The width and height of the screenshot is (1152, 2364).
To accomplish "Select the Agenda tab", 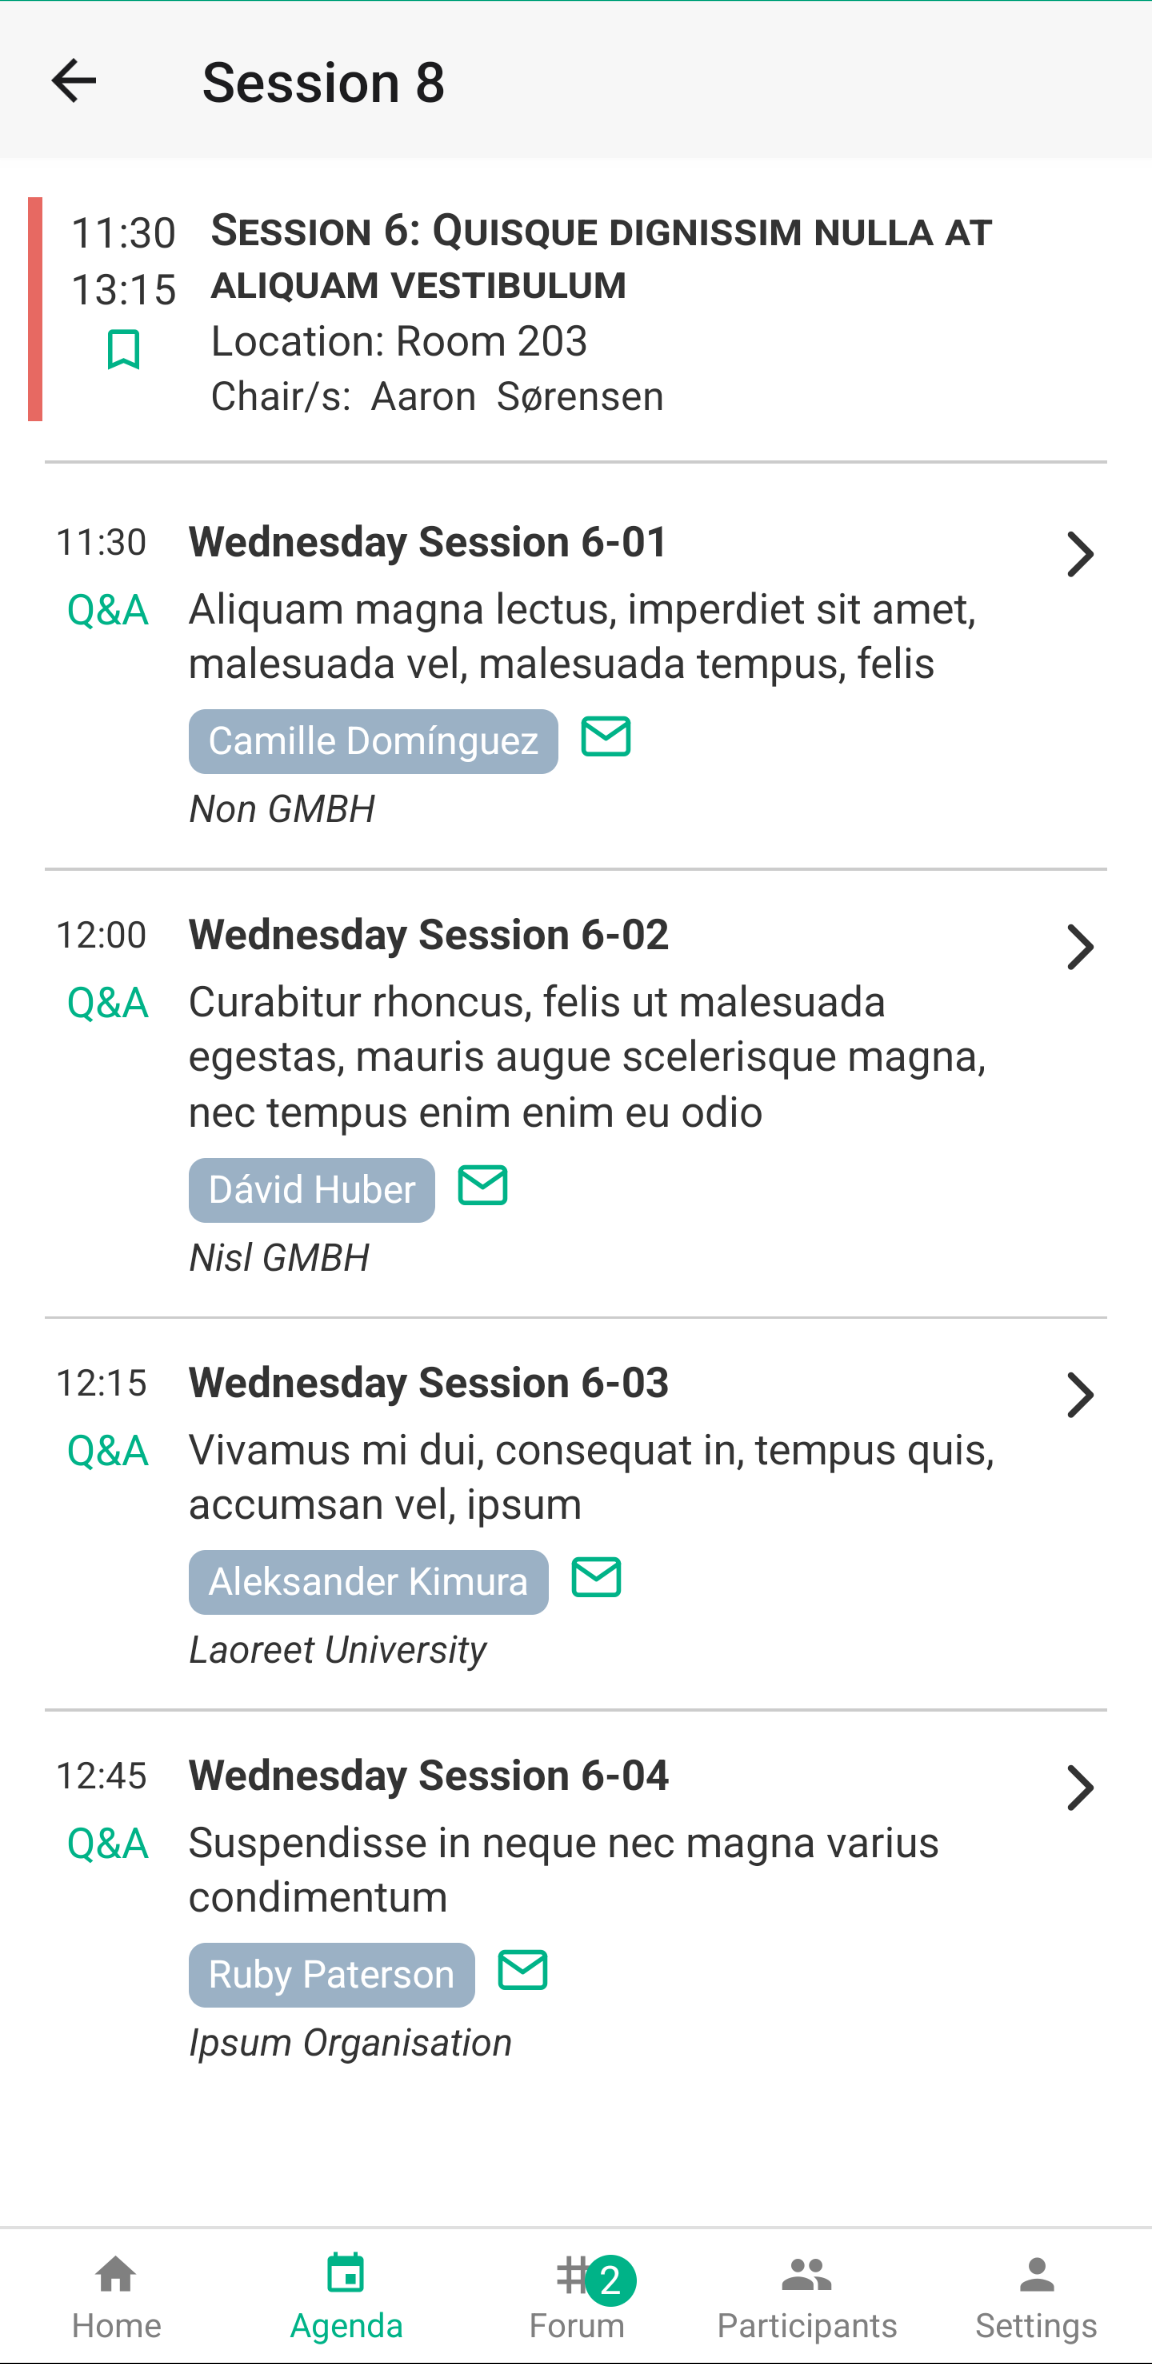I will coord(346,2297).
